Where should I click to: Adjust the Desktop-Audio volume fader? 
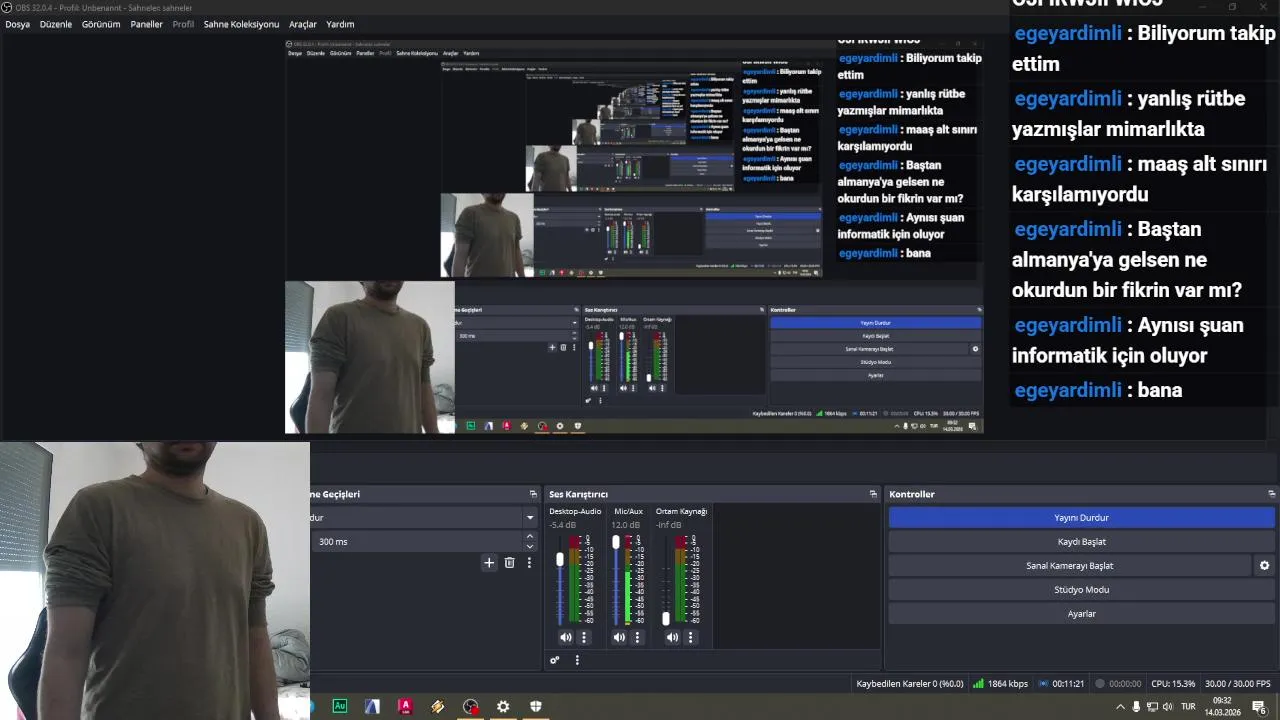(560, 560)
